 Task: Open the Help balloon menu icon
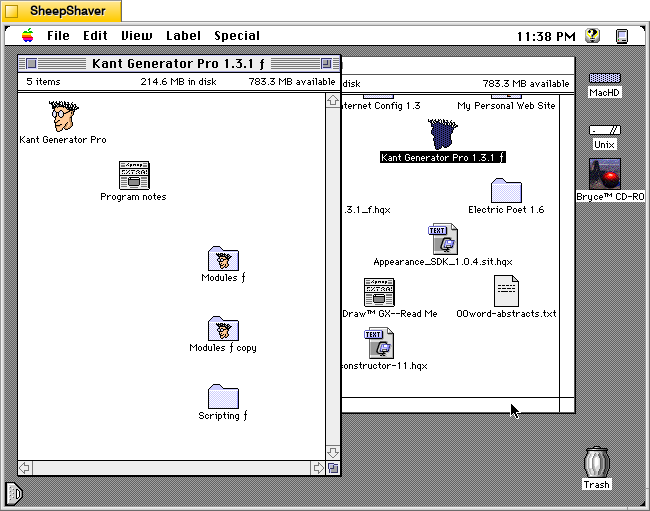click(593, 36)
